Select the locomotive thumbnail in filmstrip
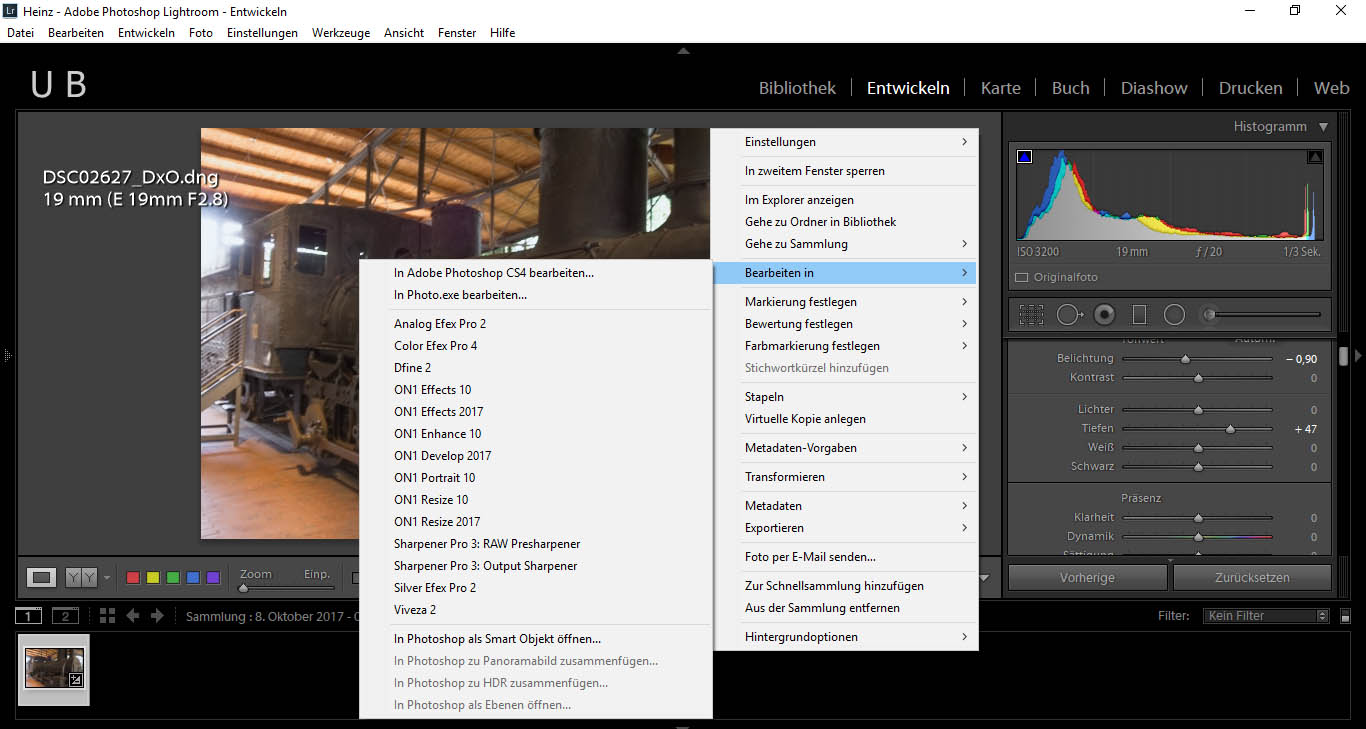 54,668
